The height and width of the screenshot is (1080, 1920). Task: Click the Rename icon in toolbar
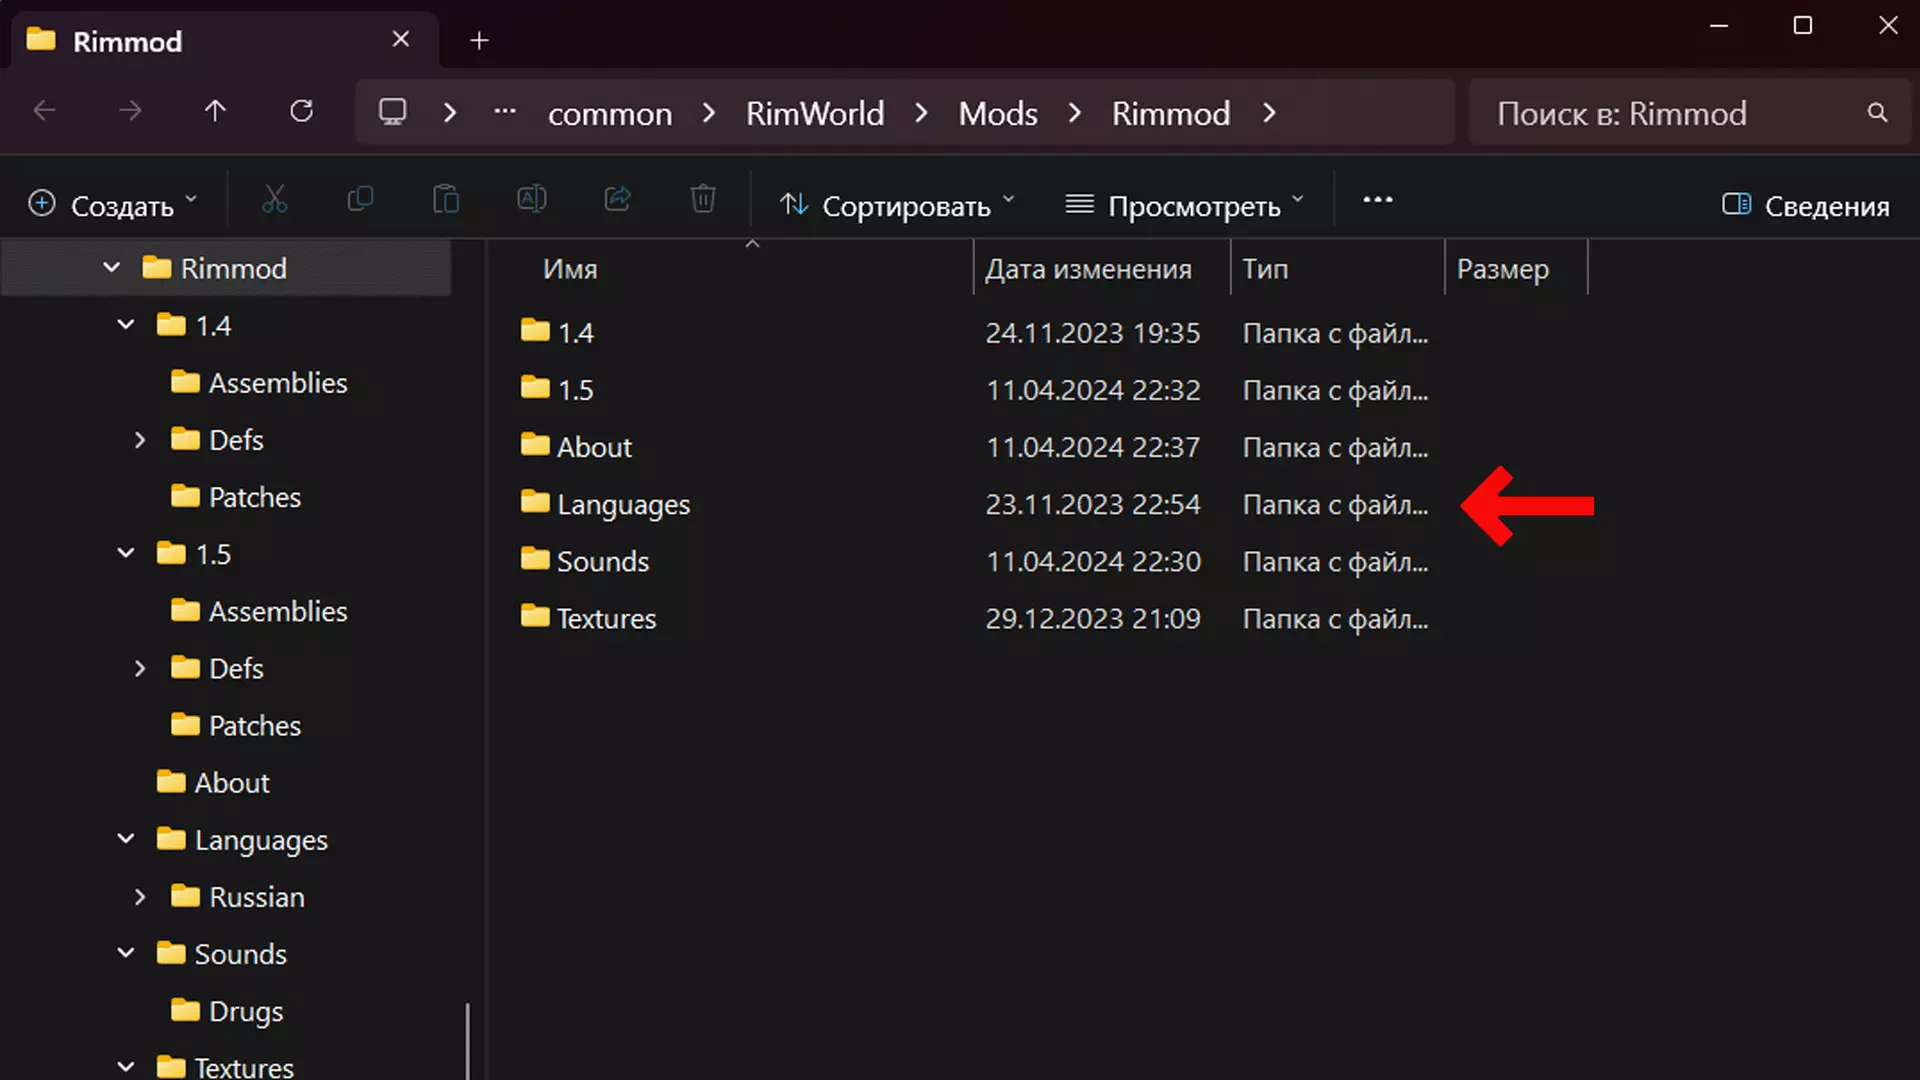(x=532, y=200)
